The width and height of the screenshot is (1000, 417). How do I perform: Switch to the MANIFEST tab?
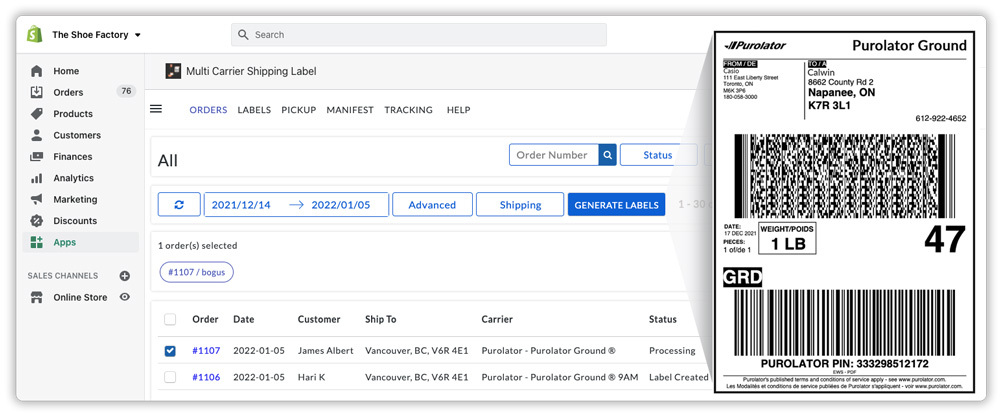tap(350, 110)
